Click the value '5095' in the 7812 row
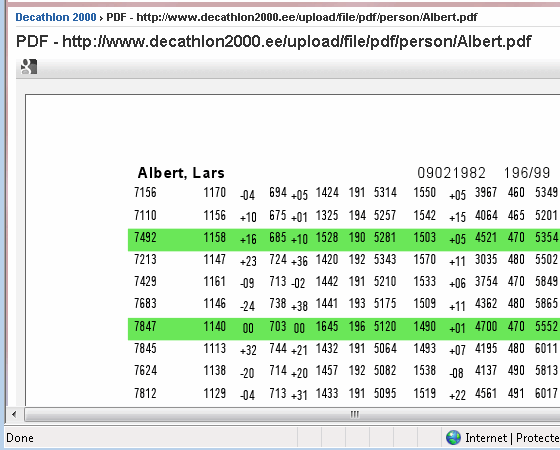The height and width of the screenshot is (450, 560). point(385,394)
